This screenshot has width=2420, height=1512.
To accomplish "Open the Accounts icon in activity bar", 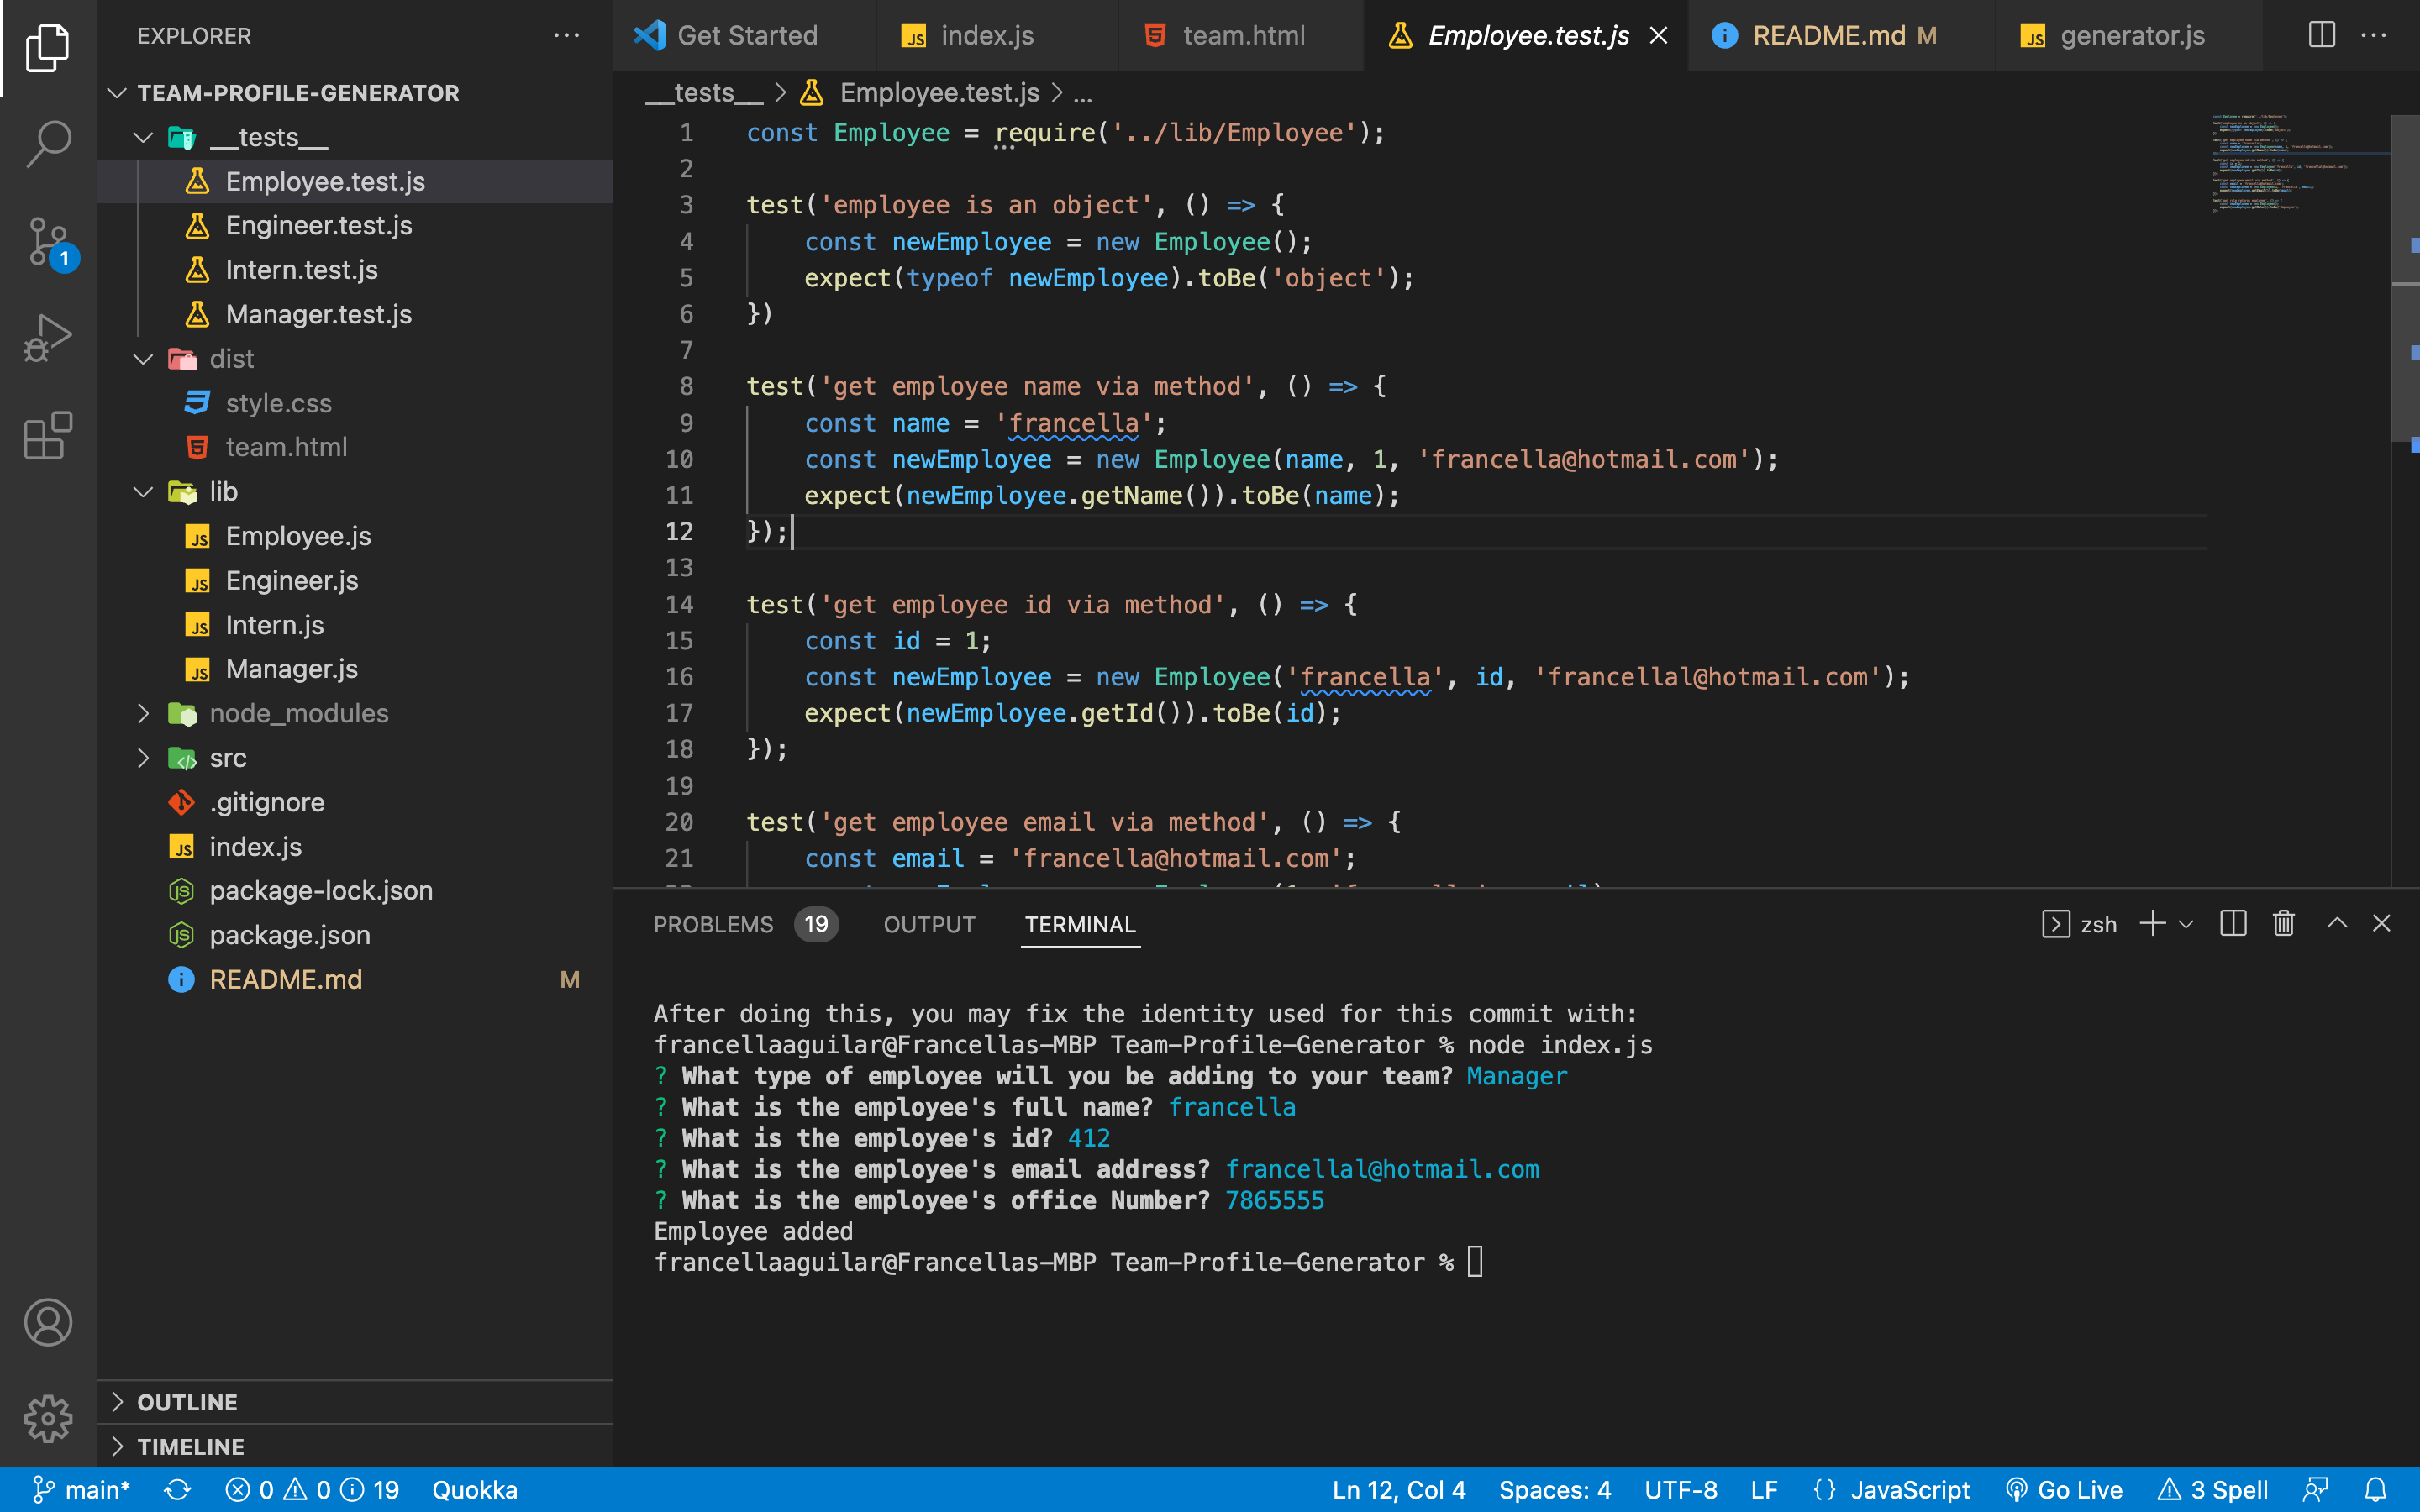I will coord(47,1322).
